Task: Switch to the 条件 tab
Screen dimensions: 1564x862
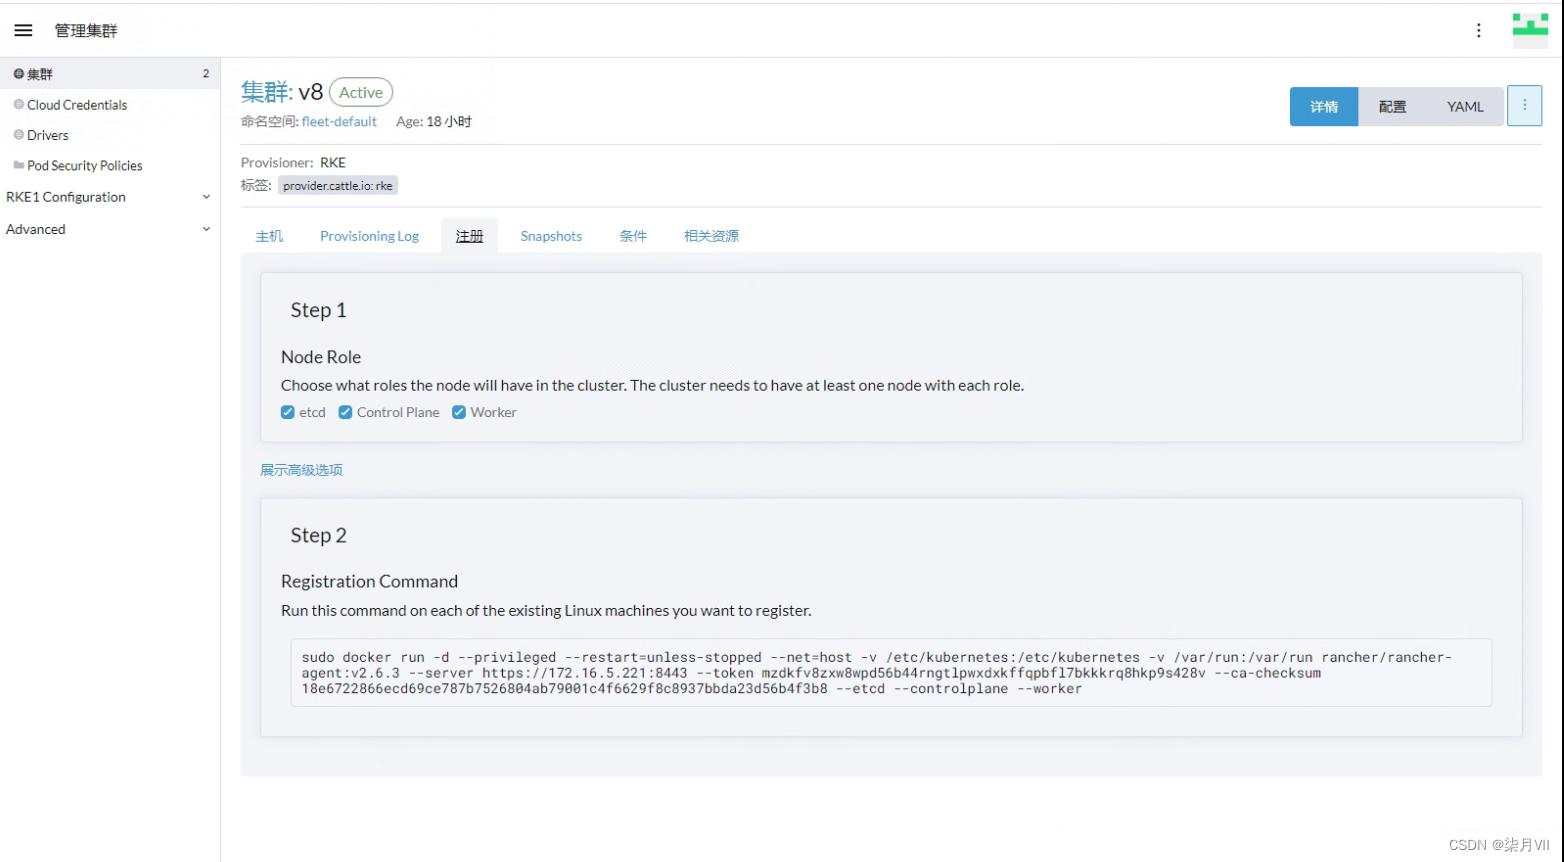Action: [x=633, y=236]
